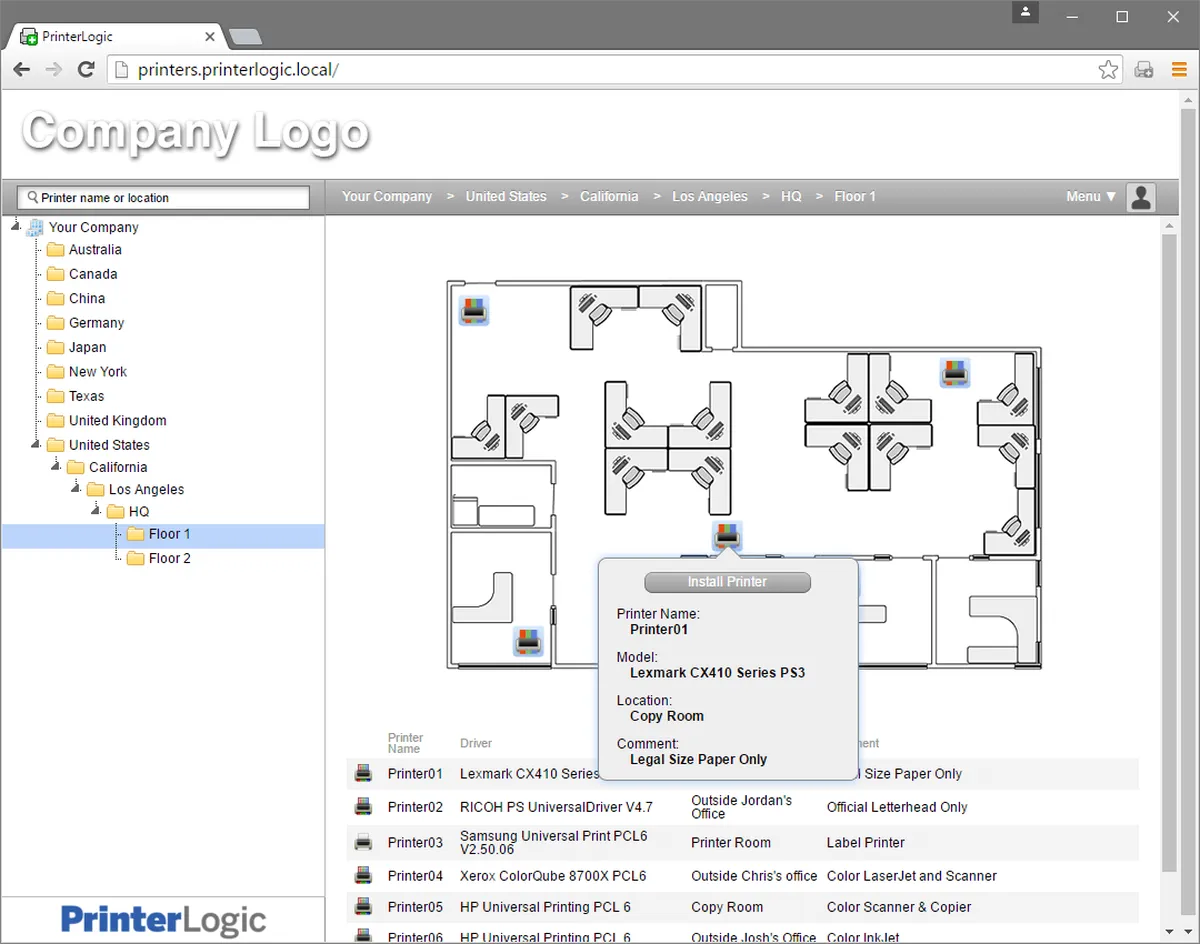Collapse the California tree branch
Image resolution: width=1200 pixels, height=944 pixels.
pyautogui.click(x=55, y=467)
